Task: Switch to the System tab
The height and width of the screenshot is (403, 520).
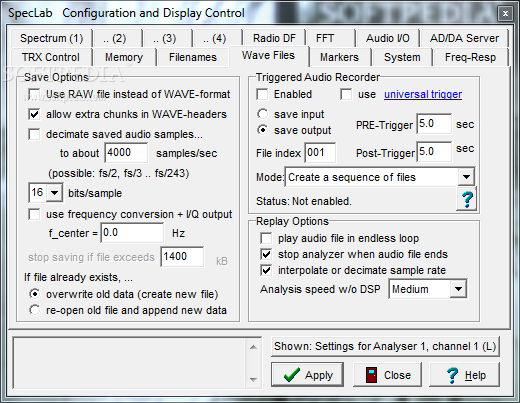Action: click(x=402, y=57)
